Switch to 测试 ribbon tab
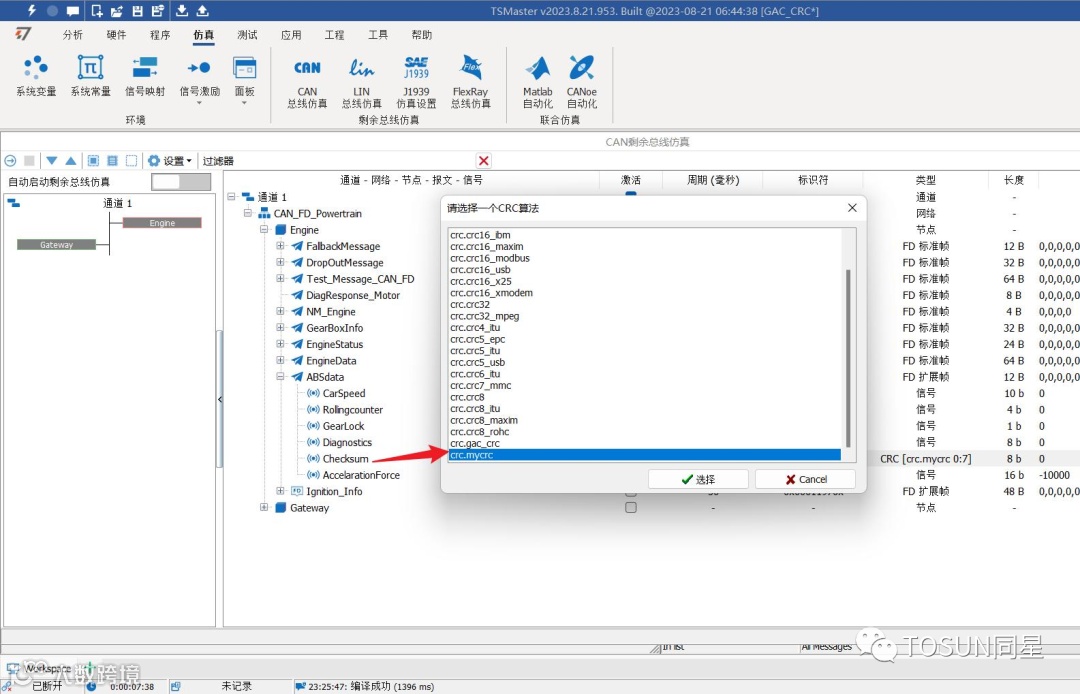 coord(247,34)
